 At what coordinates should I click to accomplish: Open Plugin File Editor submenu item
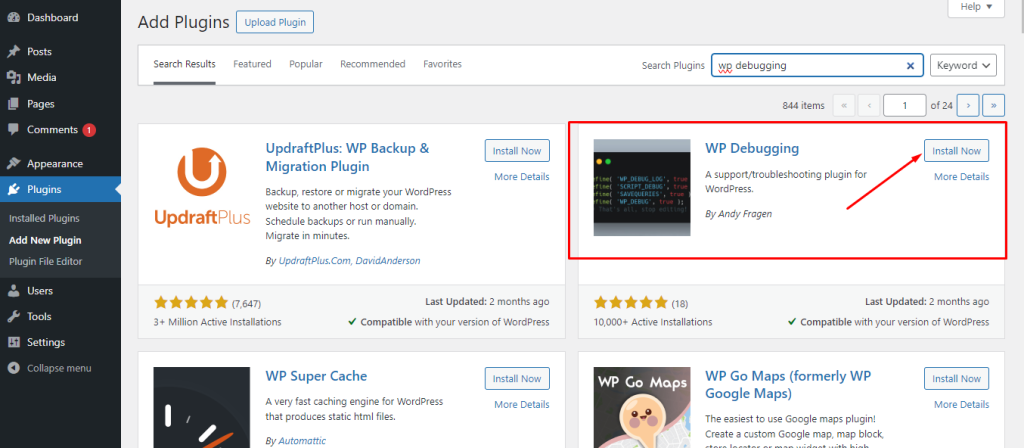pyautogui.click(x=46, y=262)
